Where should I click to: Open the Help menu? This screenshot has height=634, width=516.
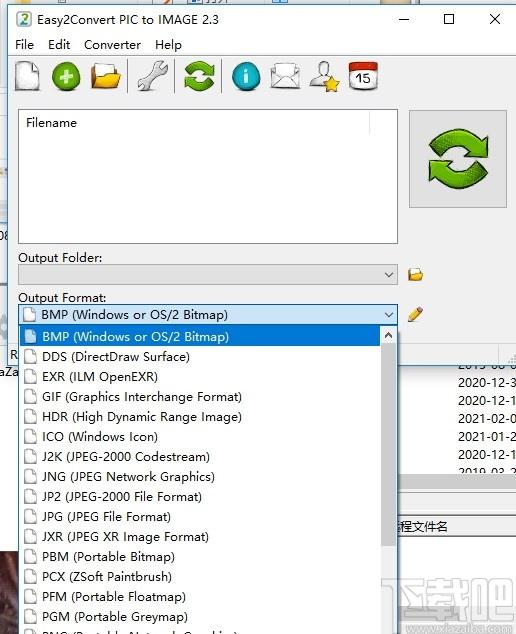[x=168, y=44]
